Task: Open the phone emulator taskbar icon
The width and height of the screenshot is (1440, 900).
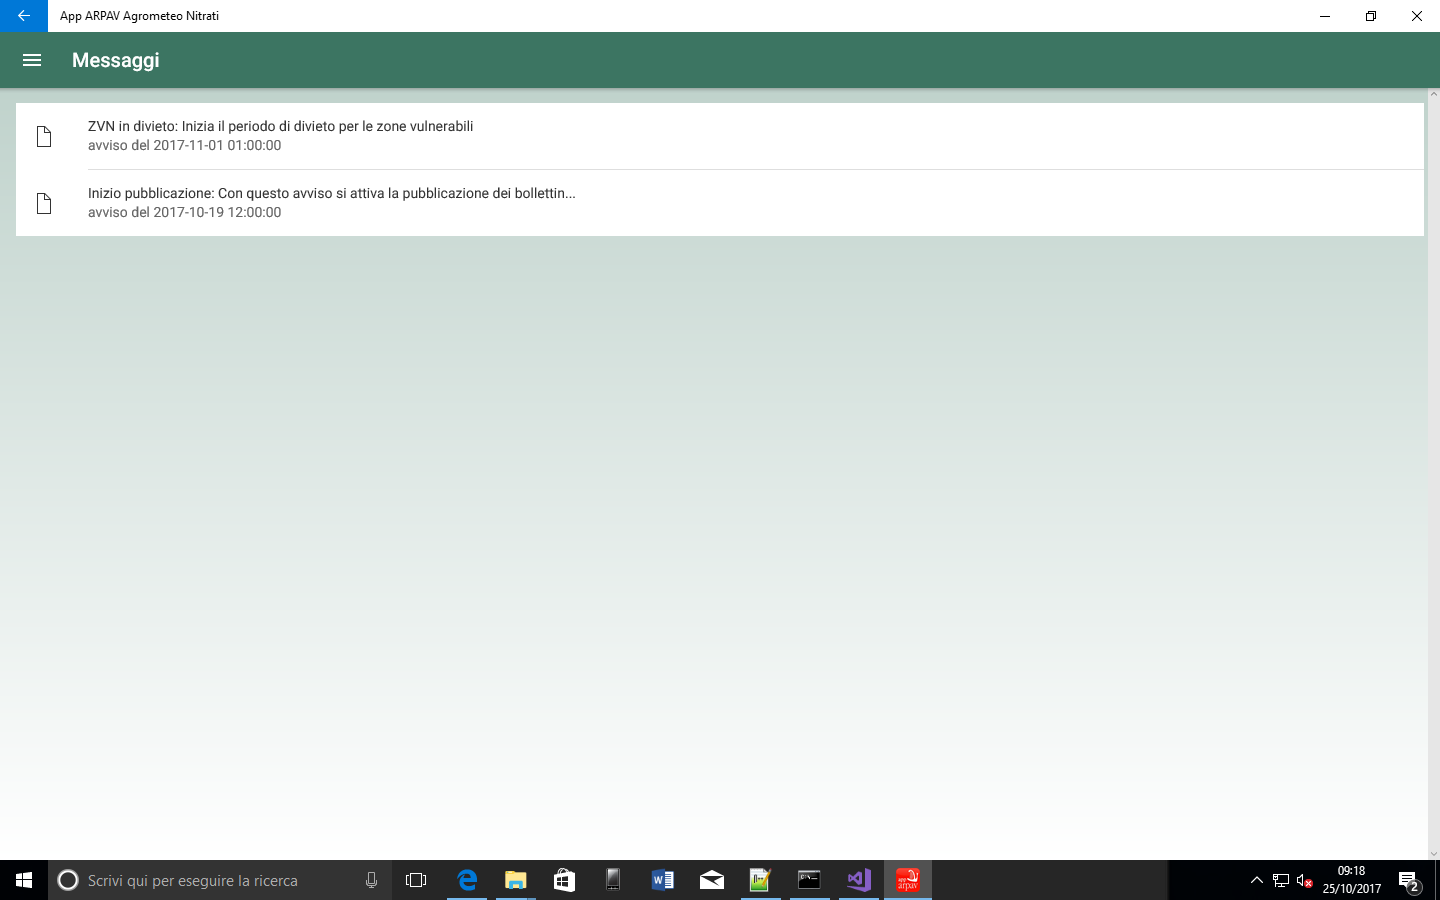Action: [x=613, y=880]
